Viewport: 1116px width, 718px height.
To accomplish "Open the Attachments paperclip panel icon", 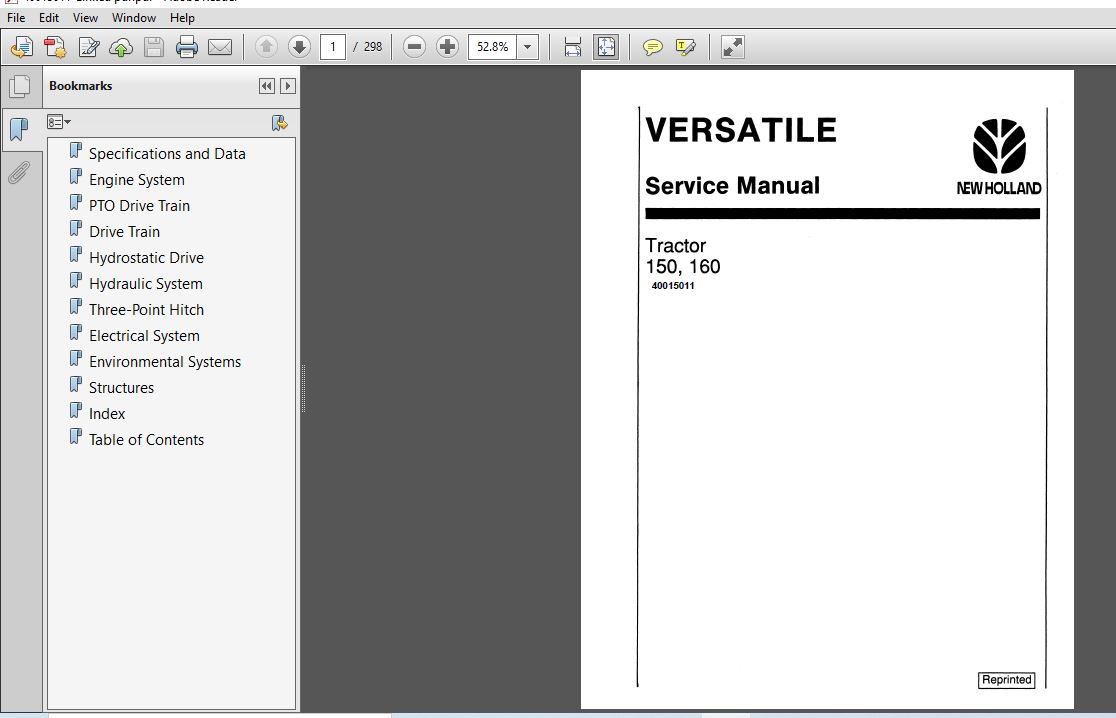I will (19, 173).
